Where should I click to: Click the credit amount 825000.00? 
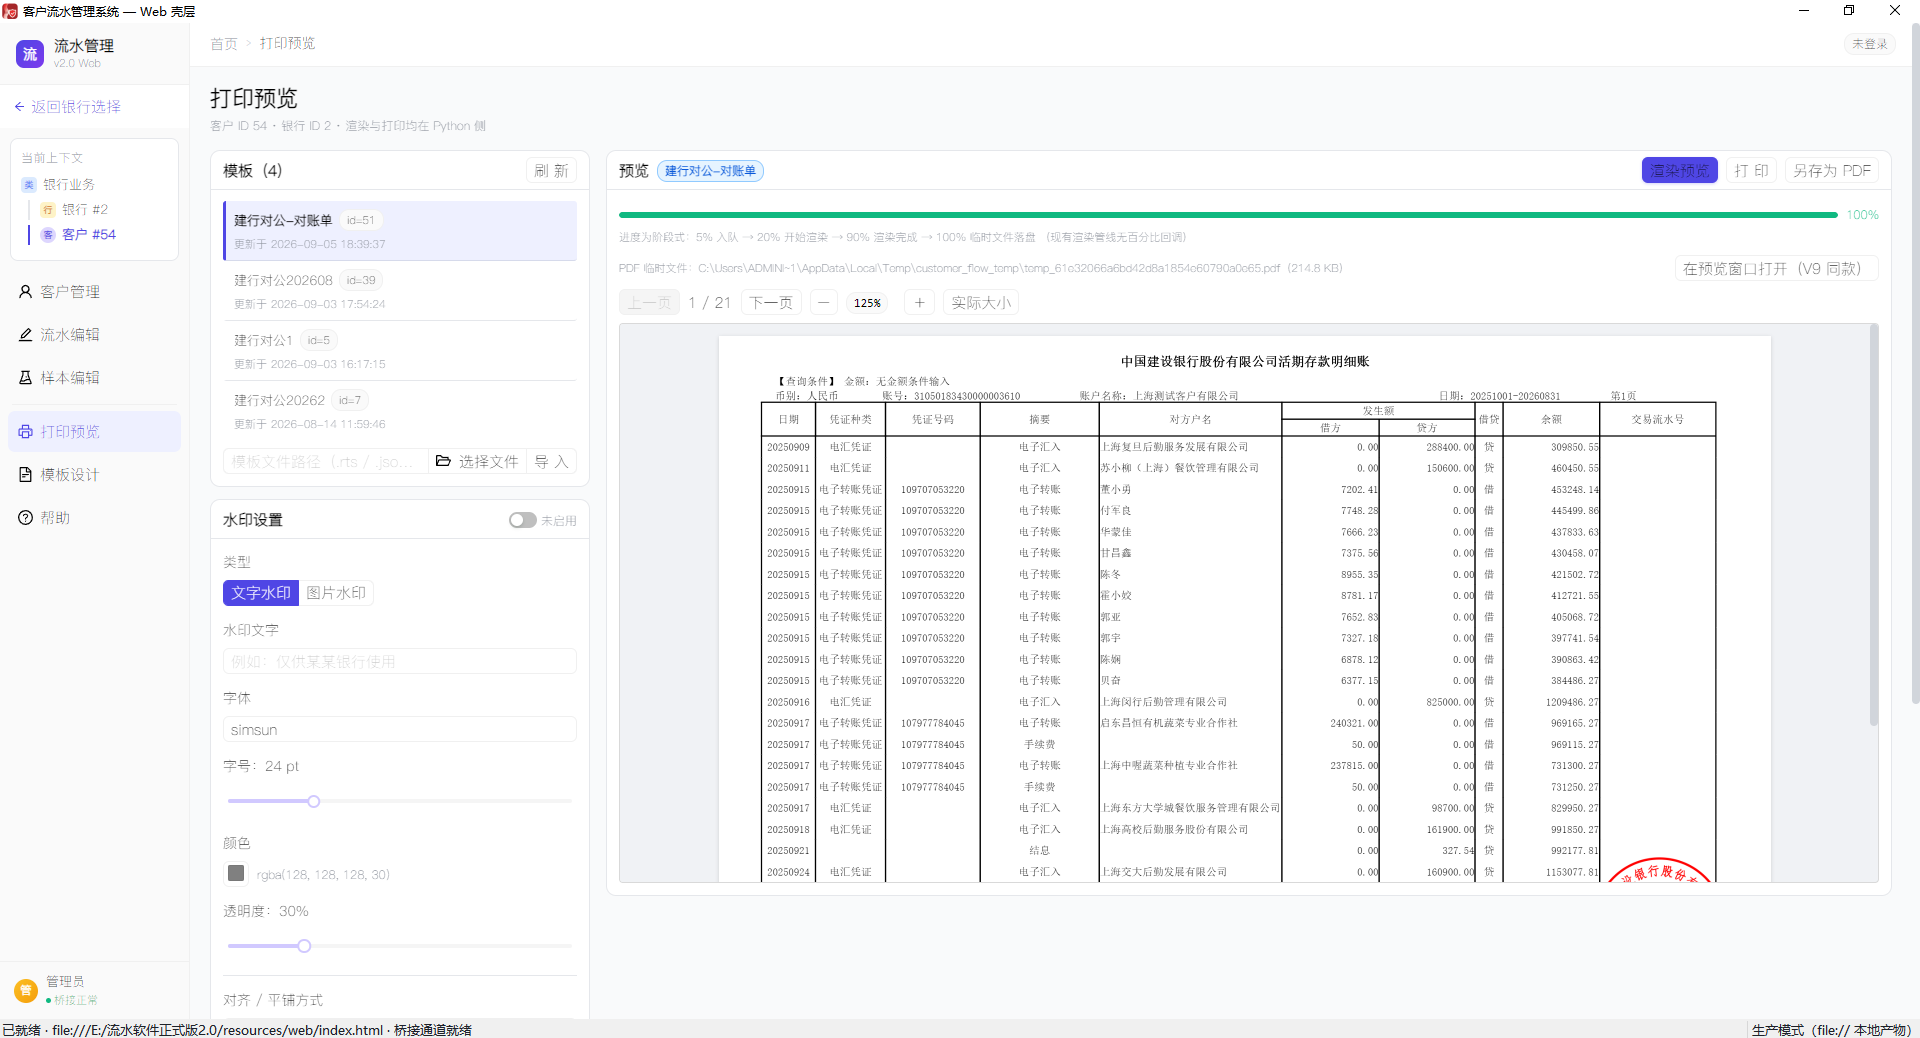(x=1451, y=702)
